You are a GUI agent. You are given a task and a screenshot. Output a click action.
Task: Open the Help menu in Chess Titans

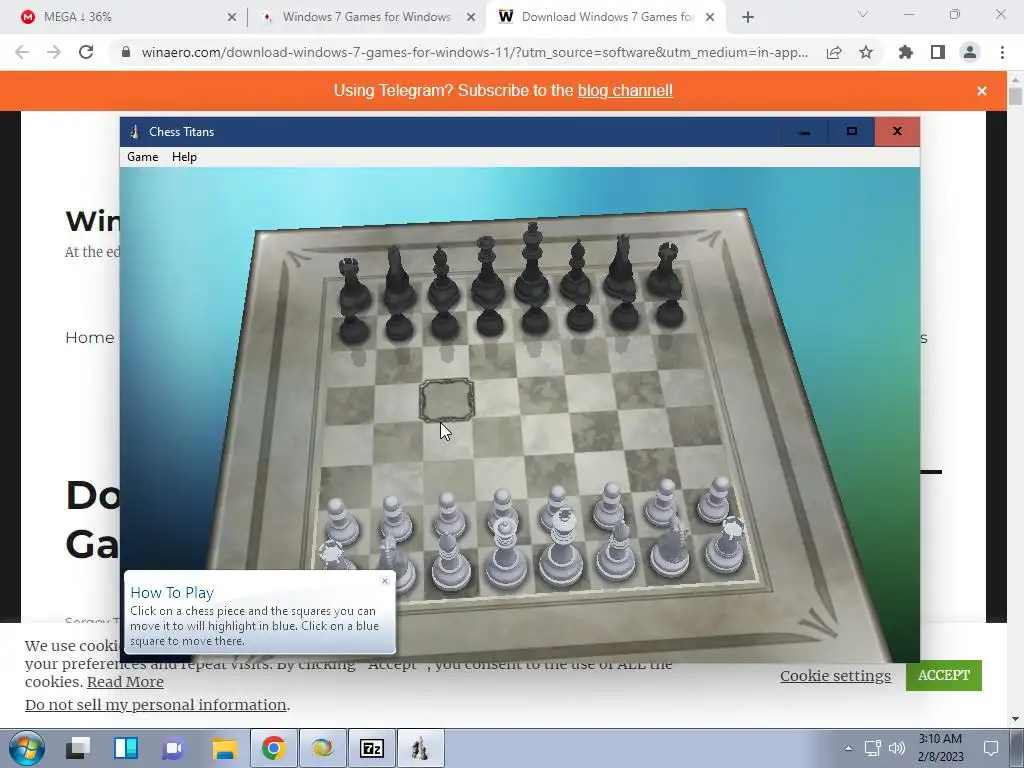click(184, 157)
